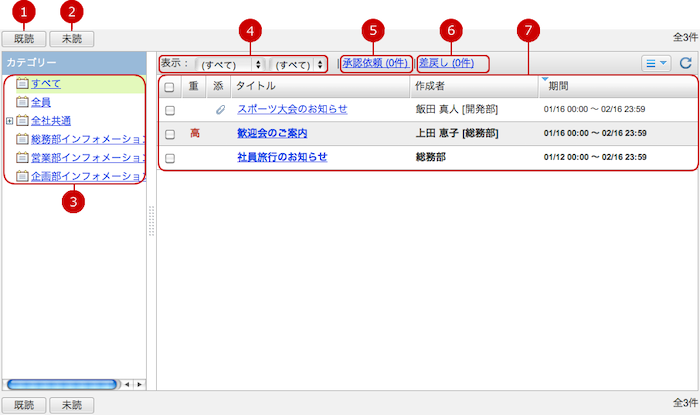The width and height of the screenshot is (700, 415).
Task: Click the 高 importance label on 歓迎会 row
Action: pyautogui.click(x=195, y=133)
